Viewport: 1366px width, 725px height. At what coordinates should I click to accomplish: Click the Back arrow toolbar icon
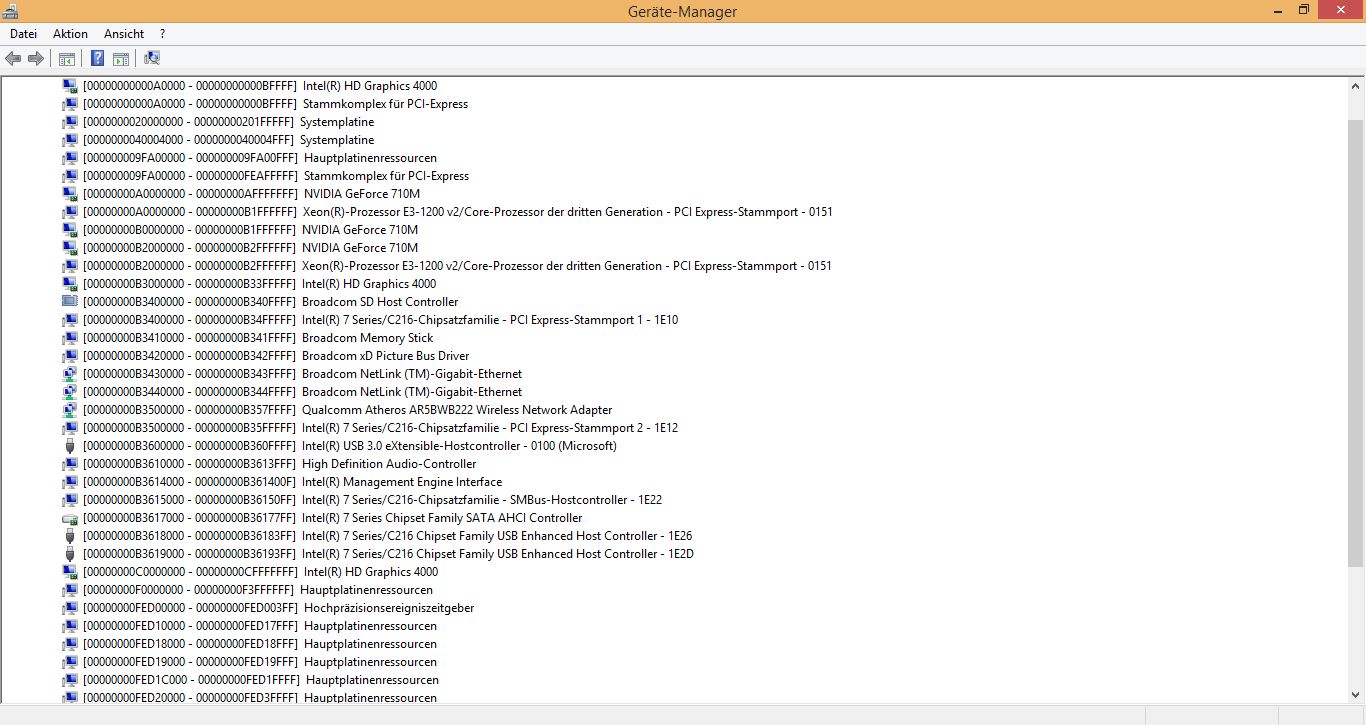tap(13, 59)
